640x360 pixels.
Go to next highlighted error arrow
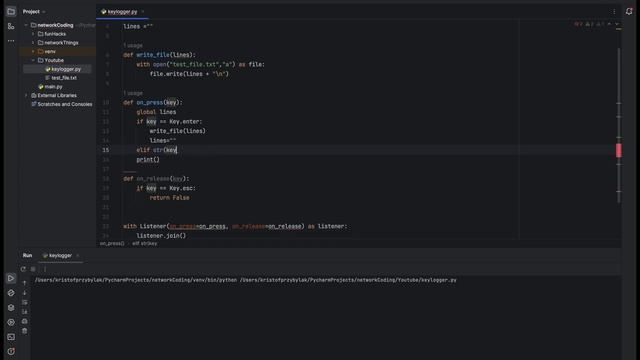[617, 24]
